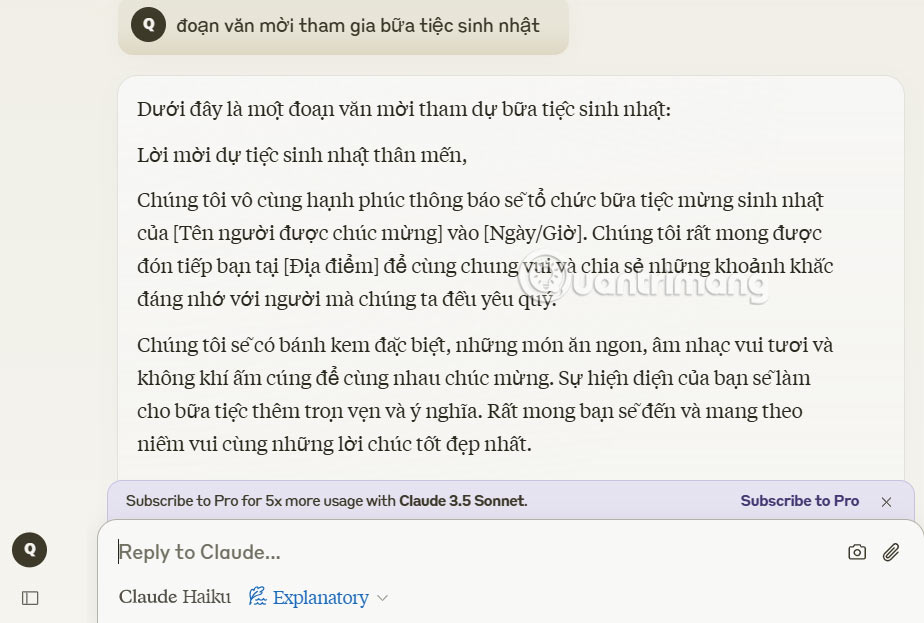Toggle the sidebar with the panel icon
Image resolution: width=924 pixels, height=623 pixels.
[30, 597]
